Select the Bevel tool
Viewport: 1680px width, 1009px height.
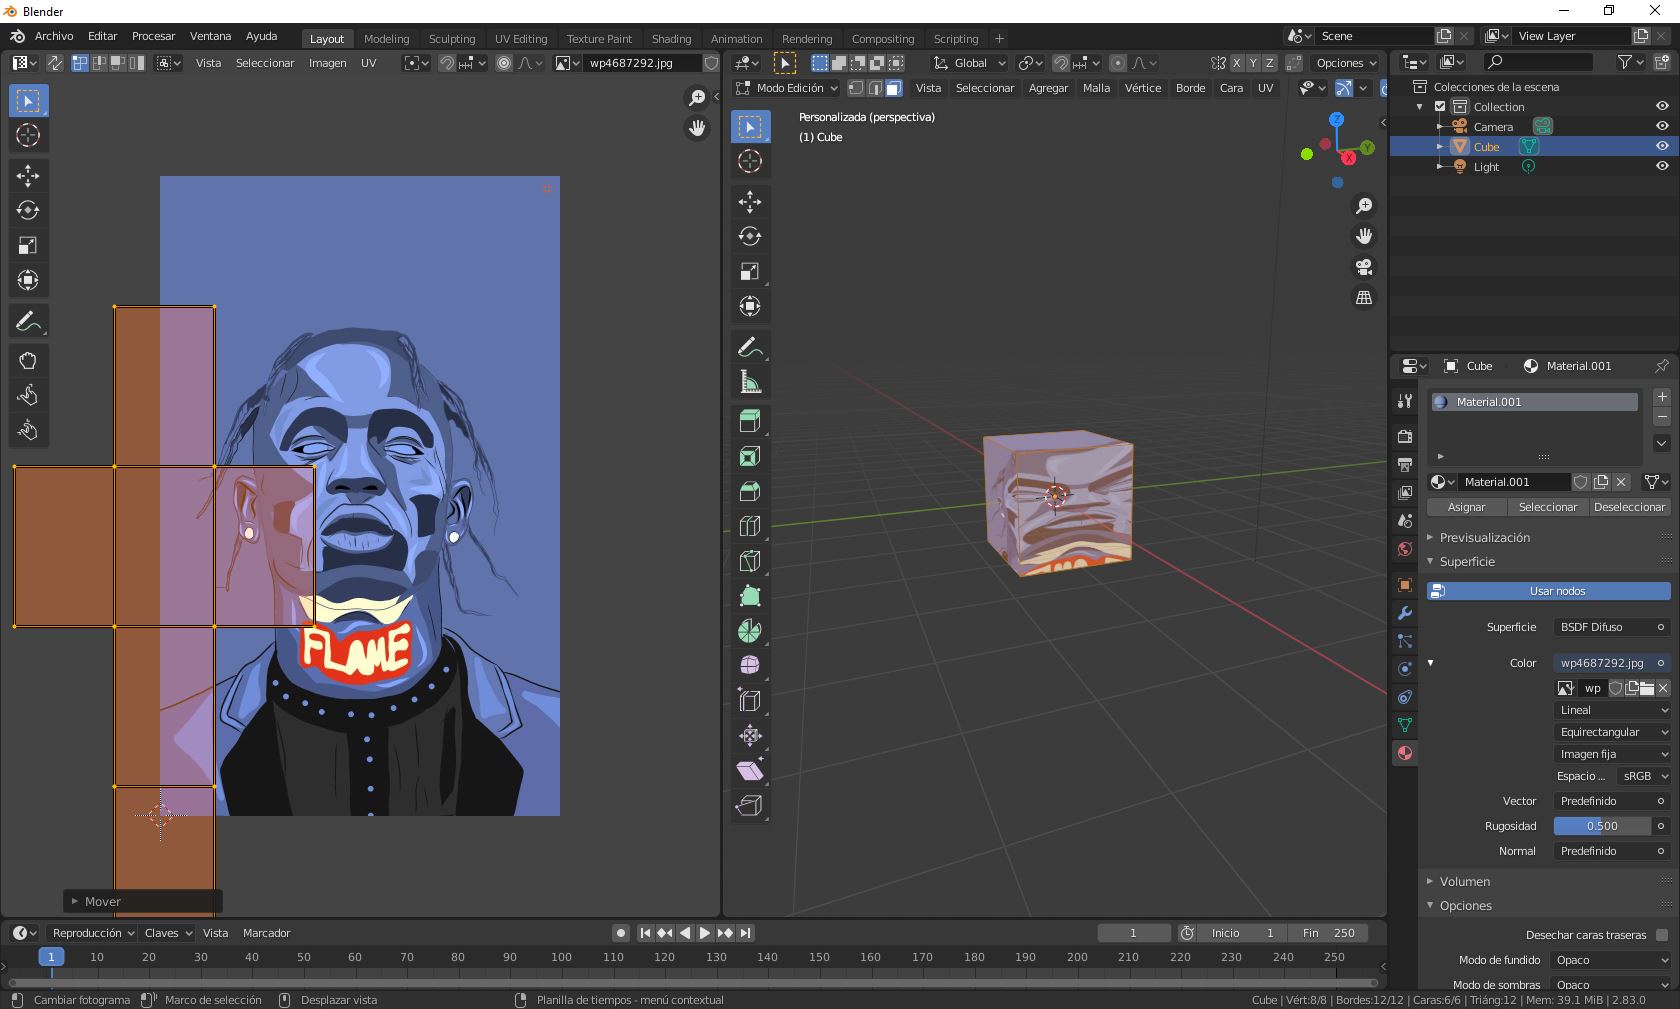pyautogui.click(x=750, y=491)
